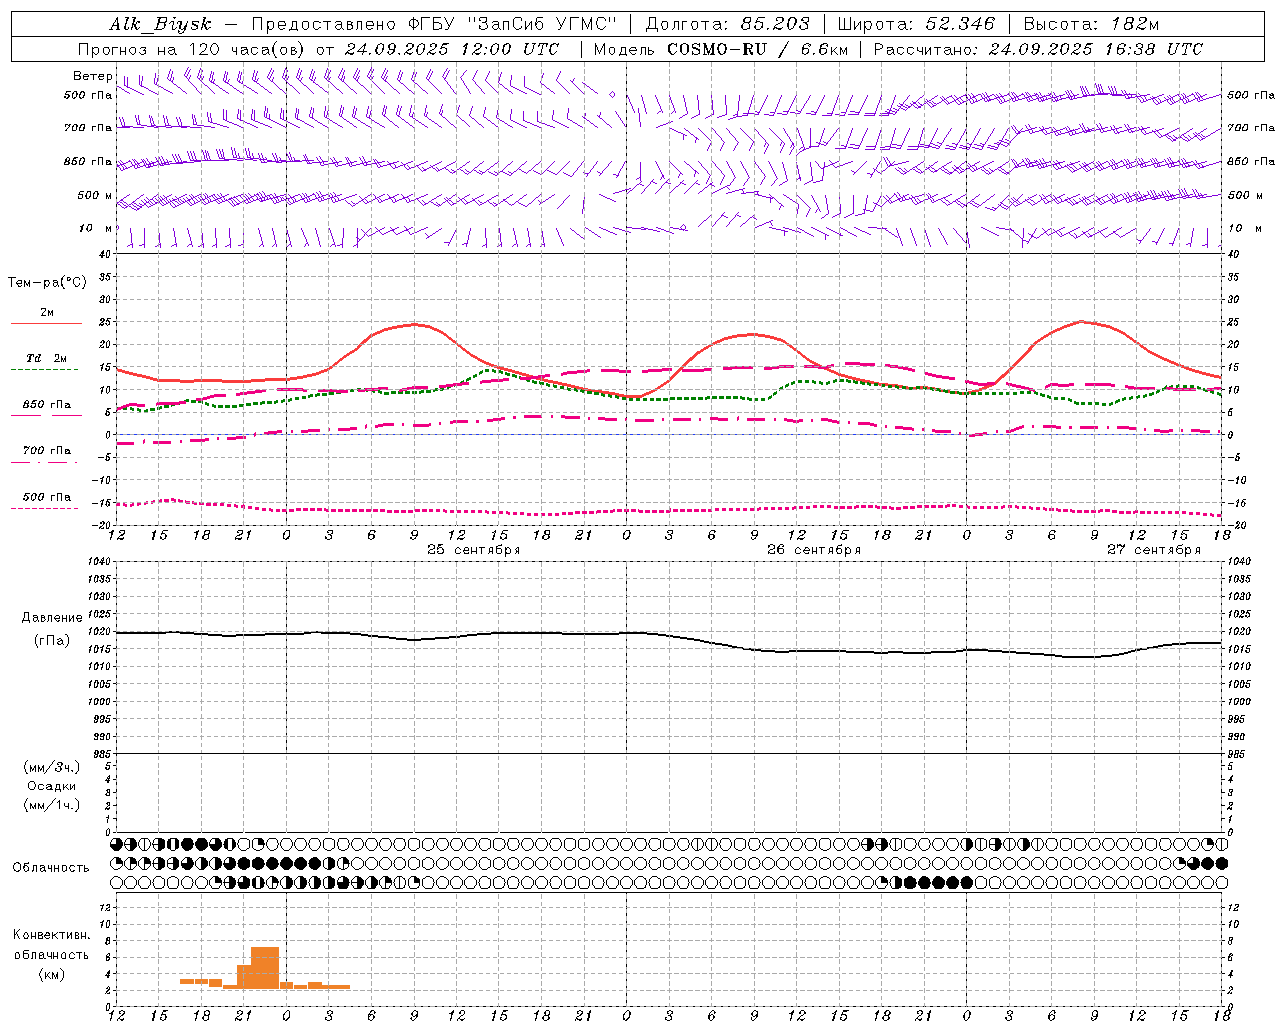Click the left '1020' pressure axis tick
This screenshot has height=1024, width=1280.
coord(99,632)
